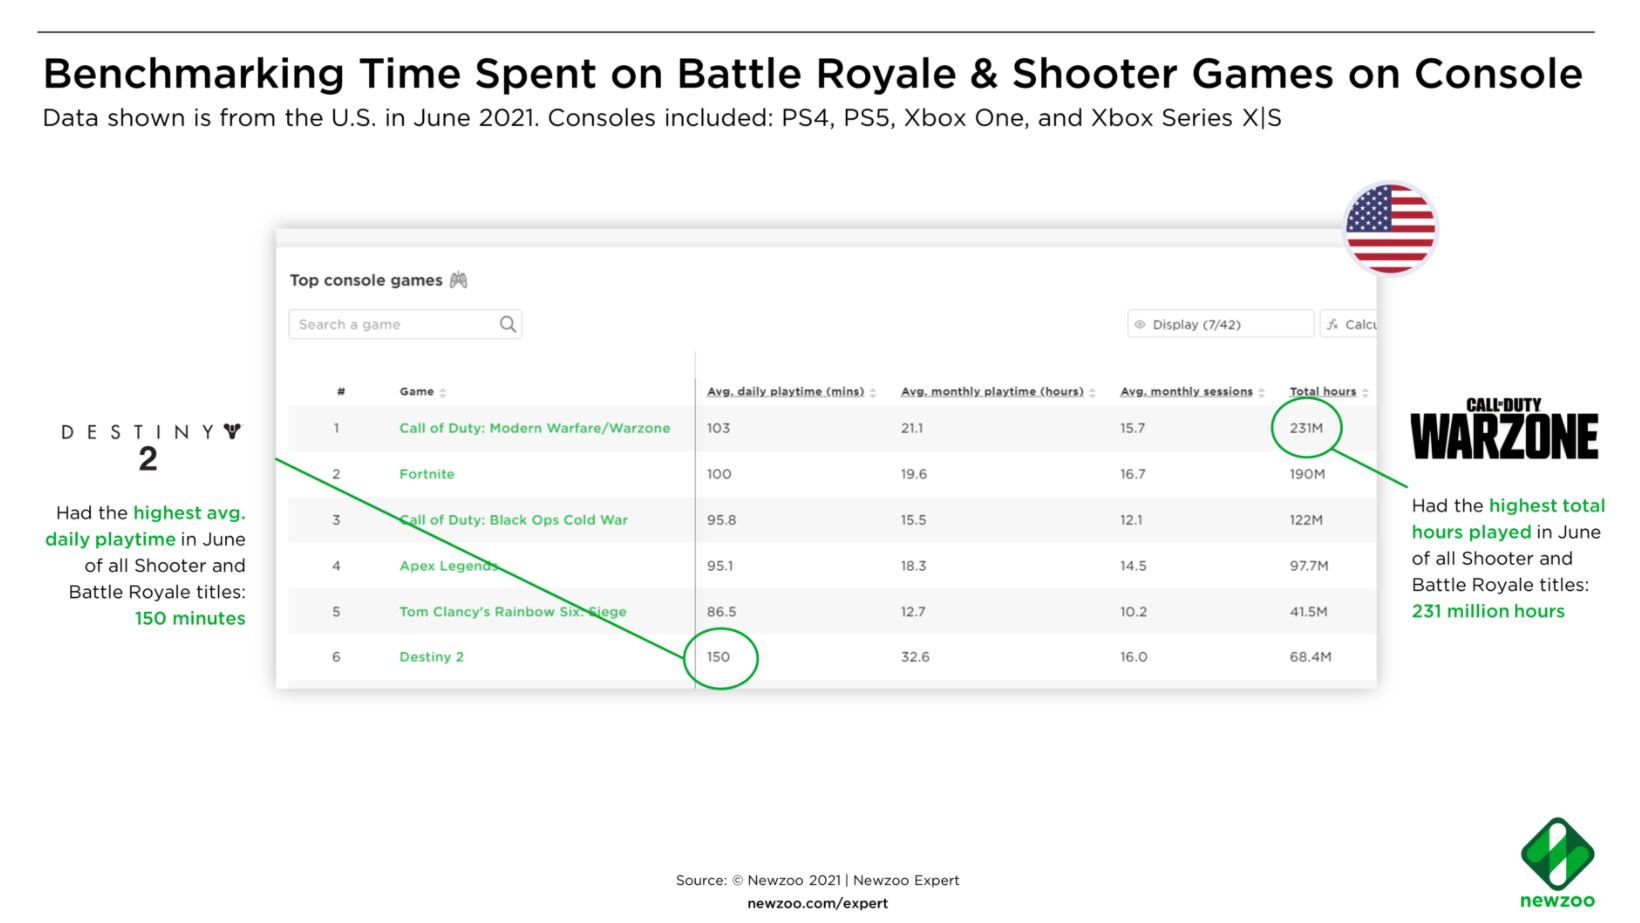Click the 16.7 monthly sessions cell
This screenshot has width=1640, height=923.
point(1133,474)
